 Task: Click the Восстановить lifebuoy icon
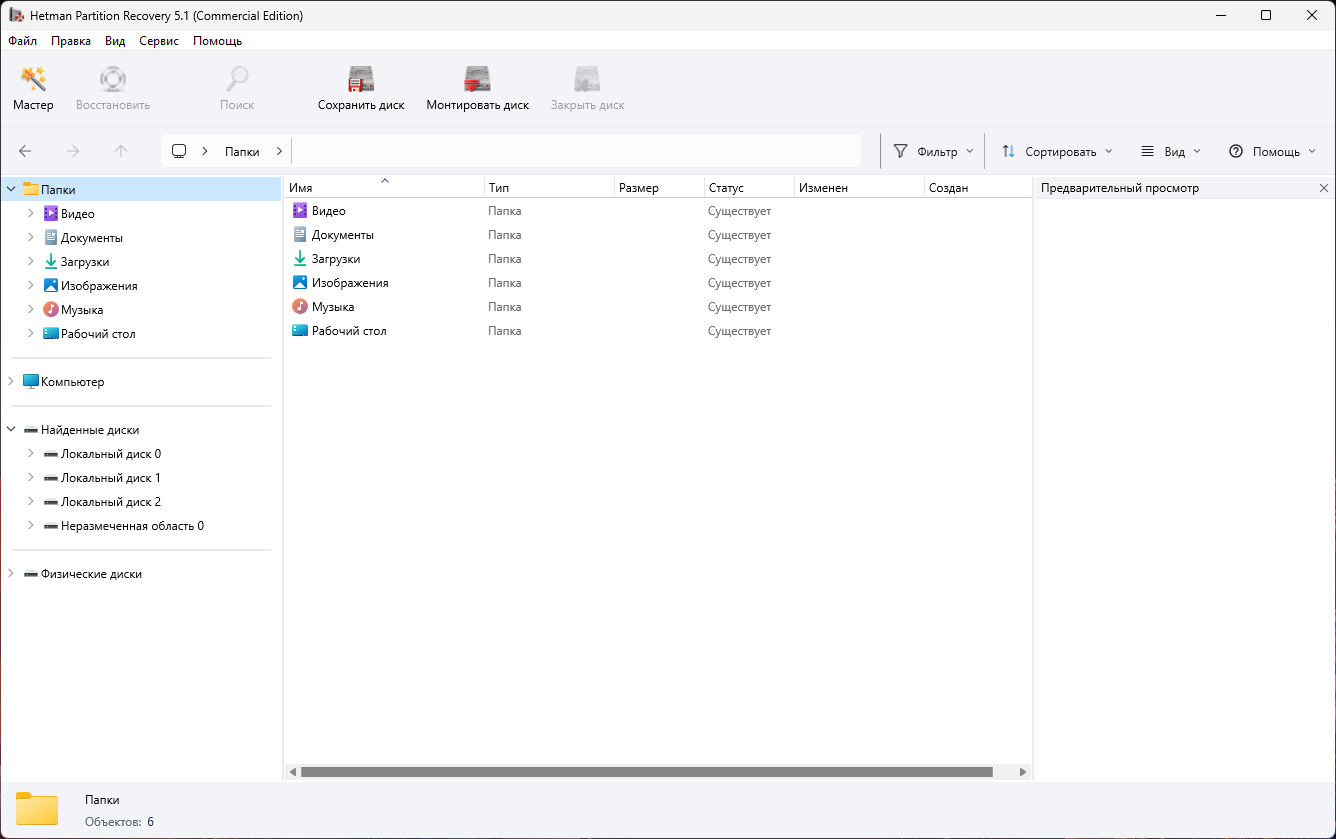coord(113,79)
